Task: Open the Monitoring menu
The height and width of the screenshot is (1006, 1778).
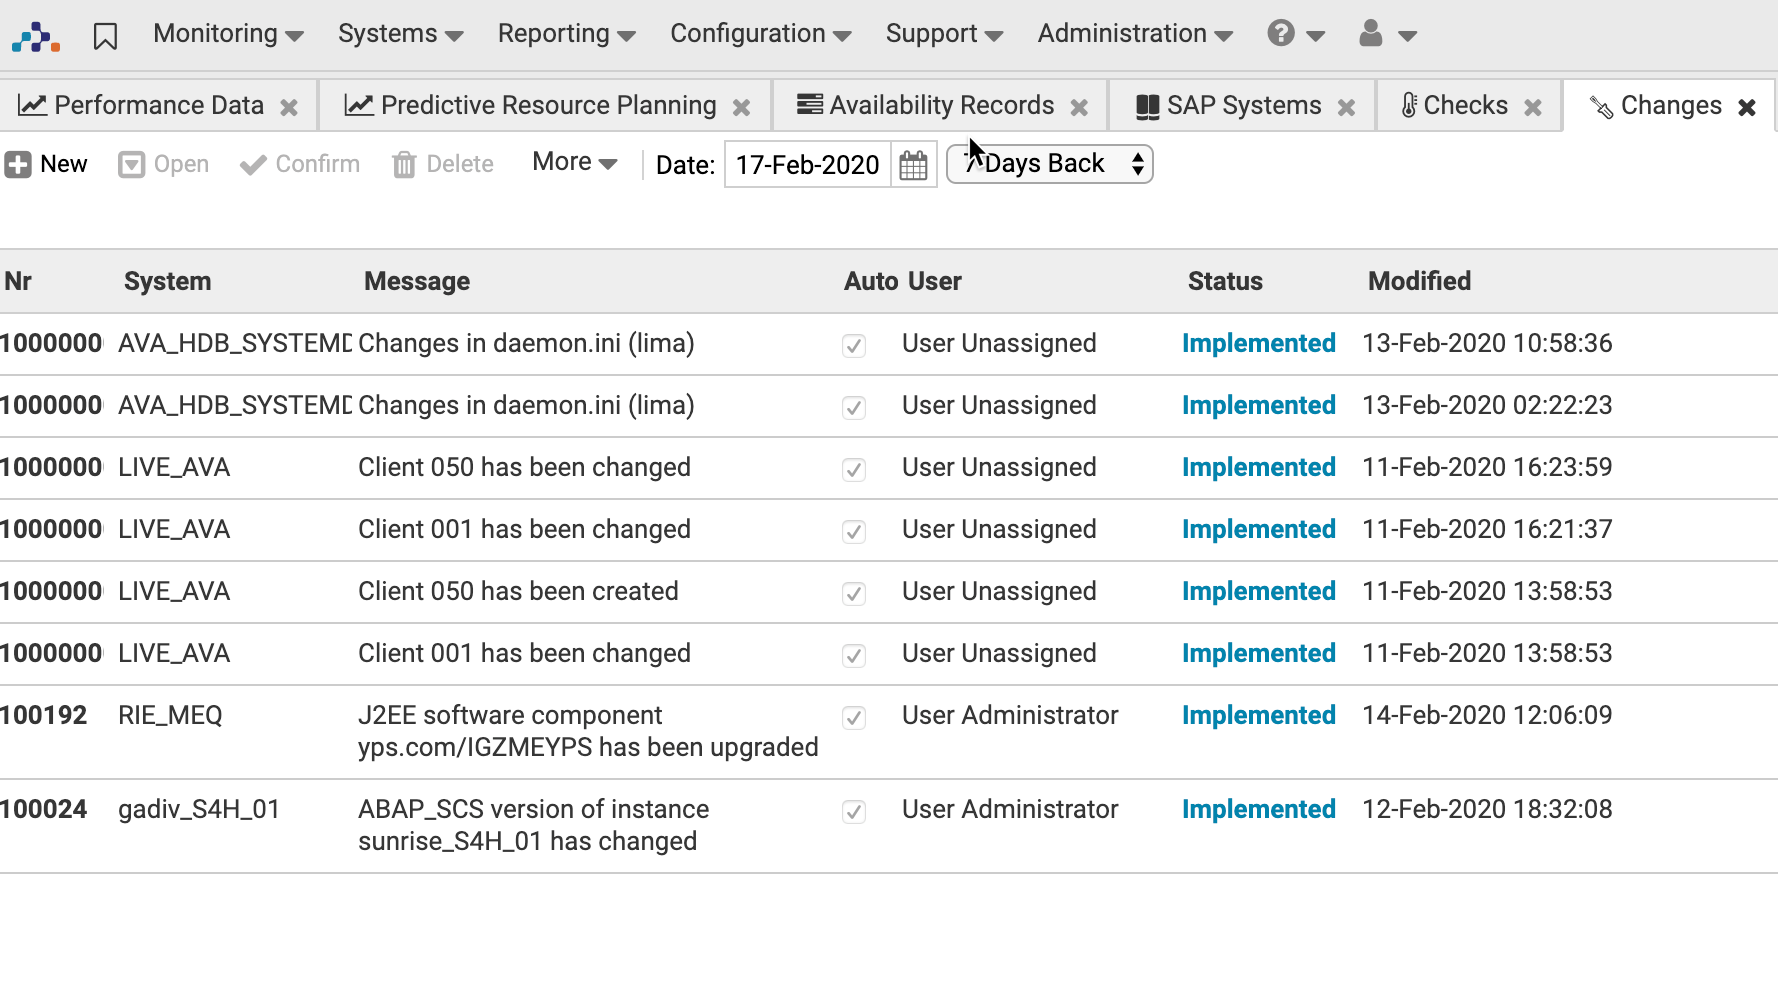Action: (228, 34)
